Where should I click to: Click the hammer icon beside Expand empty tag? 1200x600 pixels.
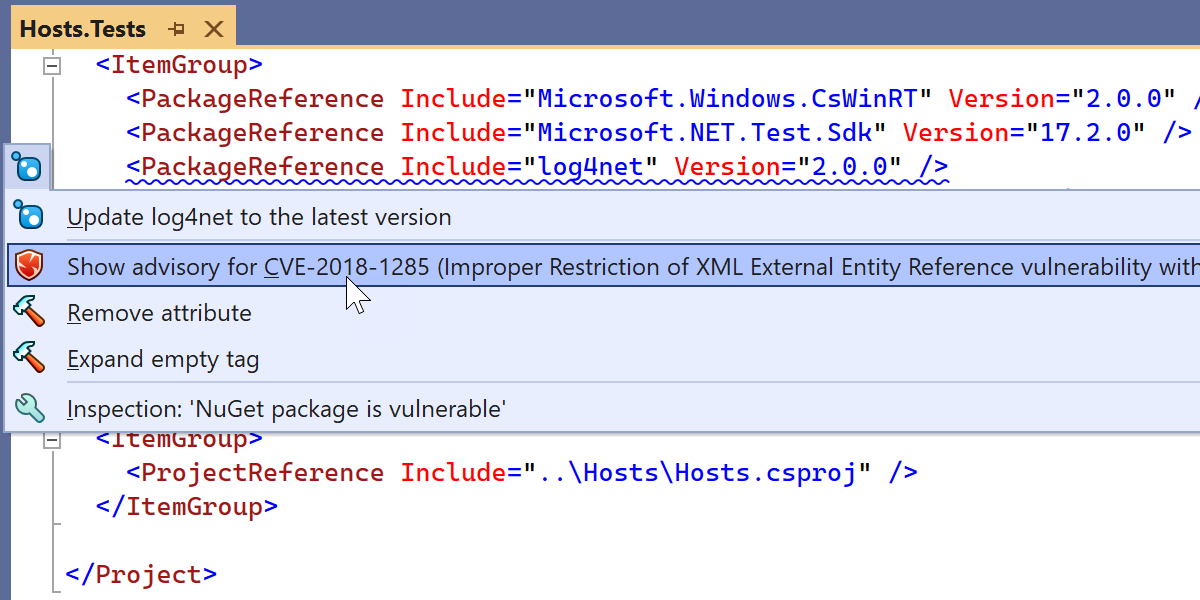28,358
